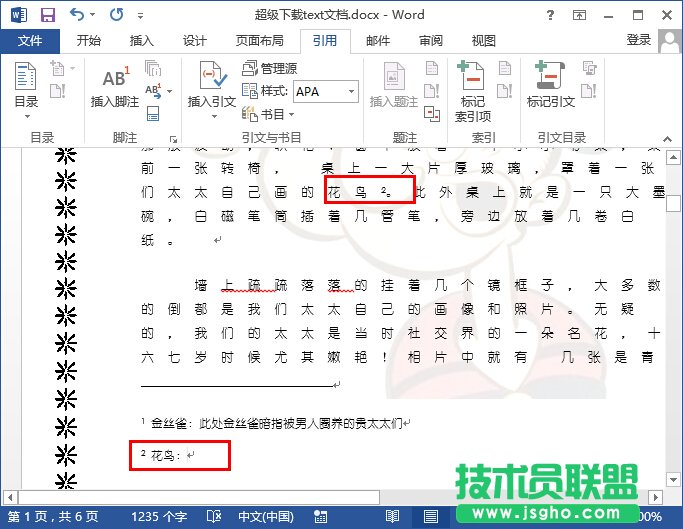Click the Redo/Repeat icon in quick access toolbar
Viewport: 683px width, 529px height.
tap(116, 15)
